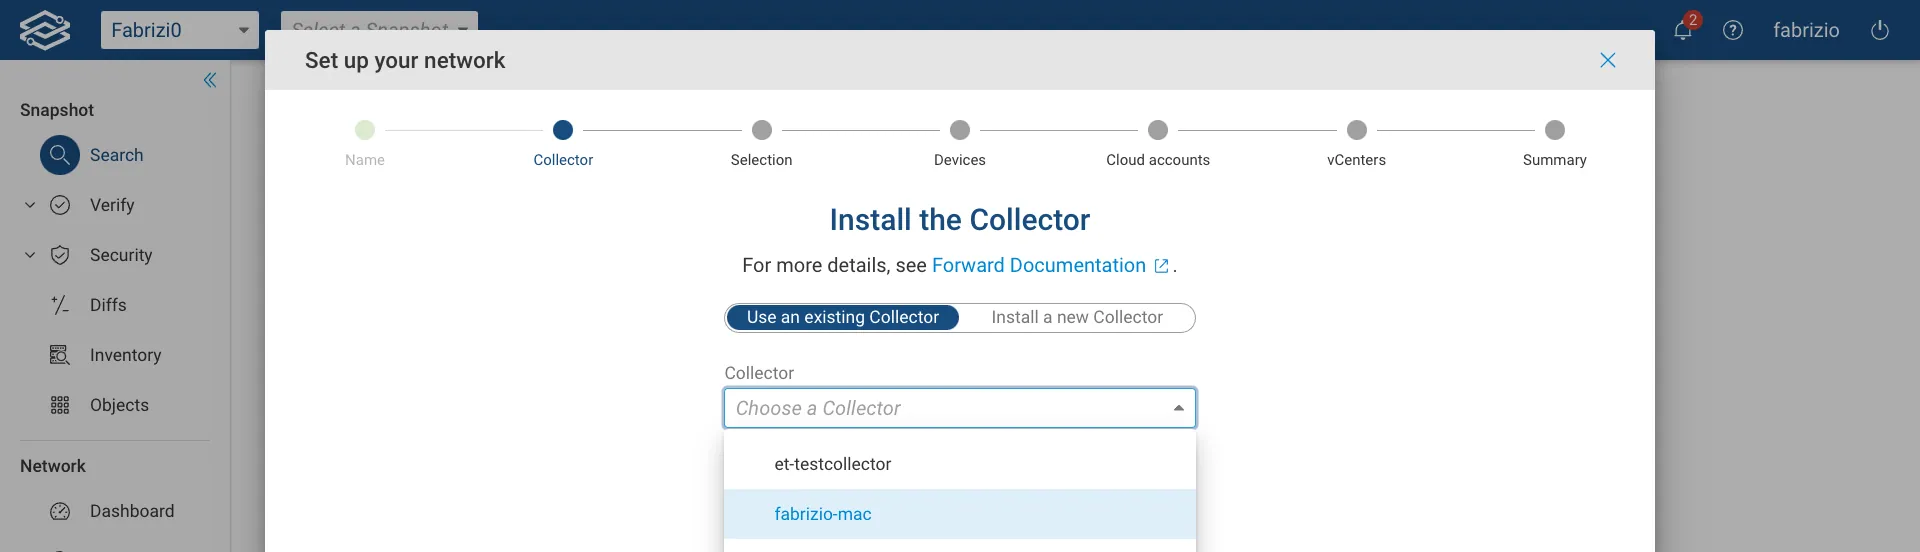Click the Diffs plus-minus icon
The width and height of the screenshot is (1920, 552).
tap(60, 305)
